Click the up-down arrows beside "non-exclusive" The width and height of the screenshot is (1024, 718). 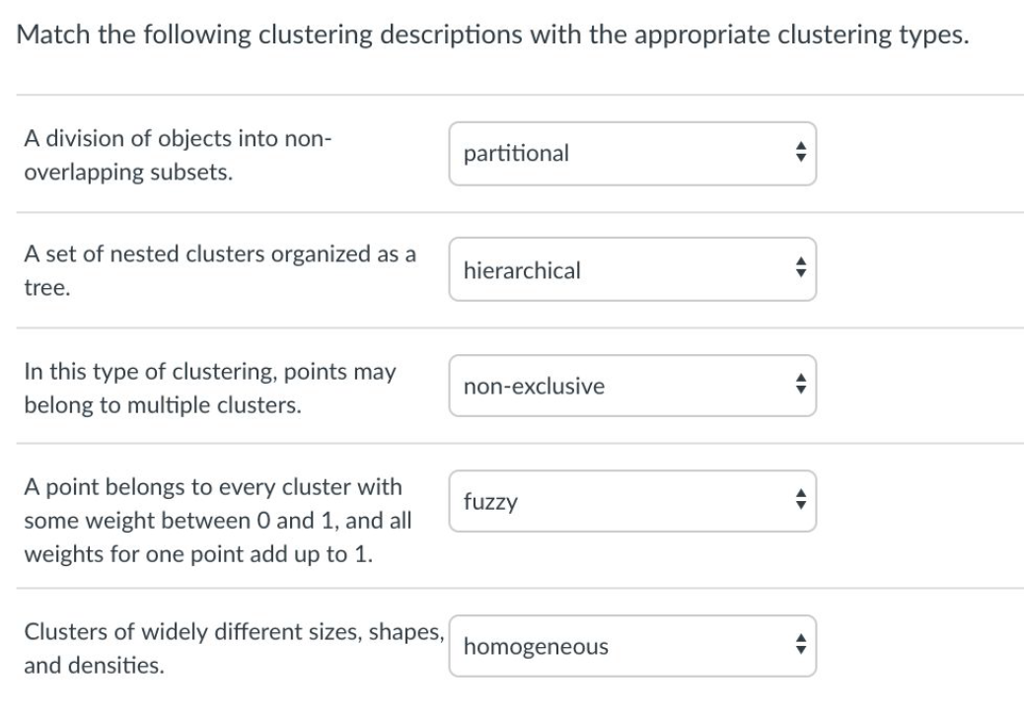(800, 385)
